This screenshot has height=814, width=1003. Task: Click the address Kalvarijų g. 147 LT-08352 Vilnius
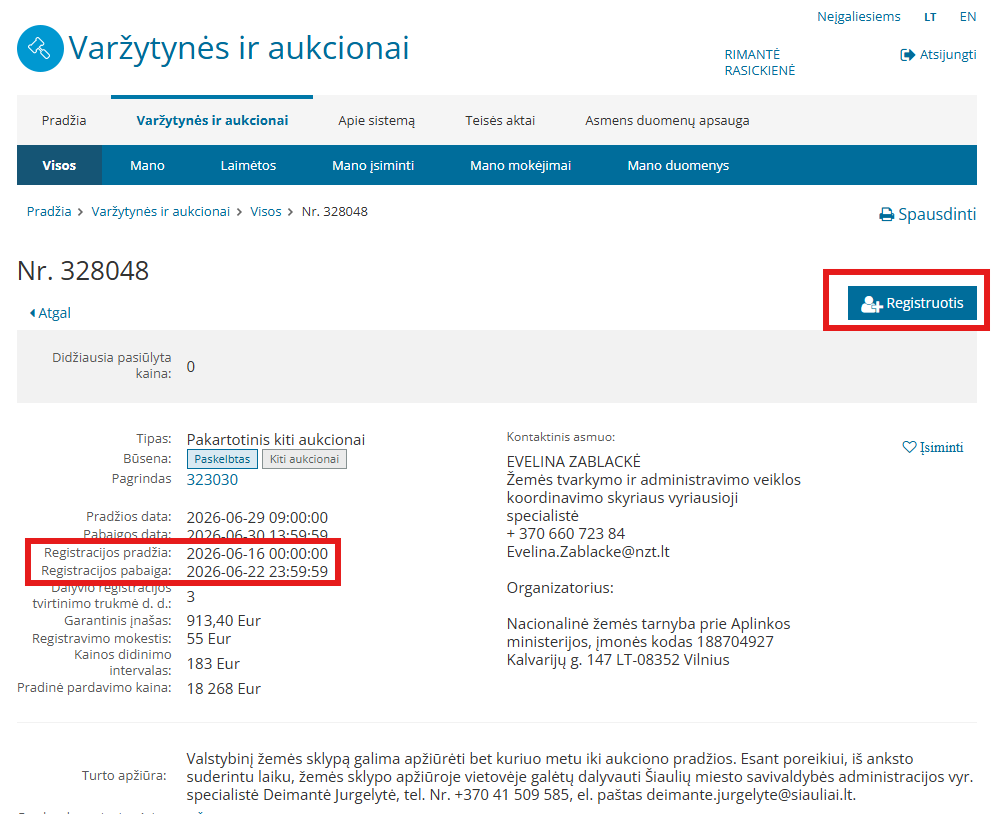(618, 660)
